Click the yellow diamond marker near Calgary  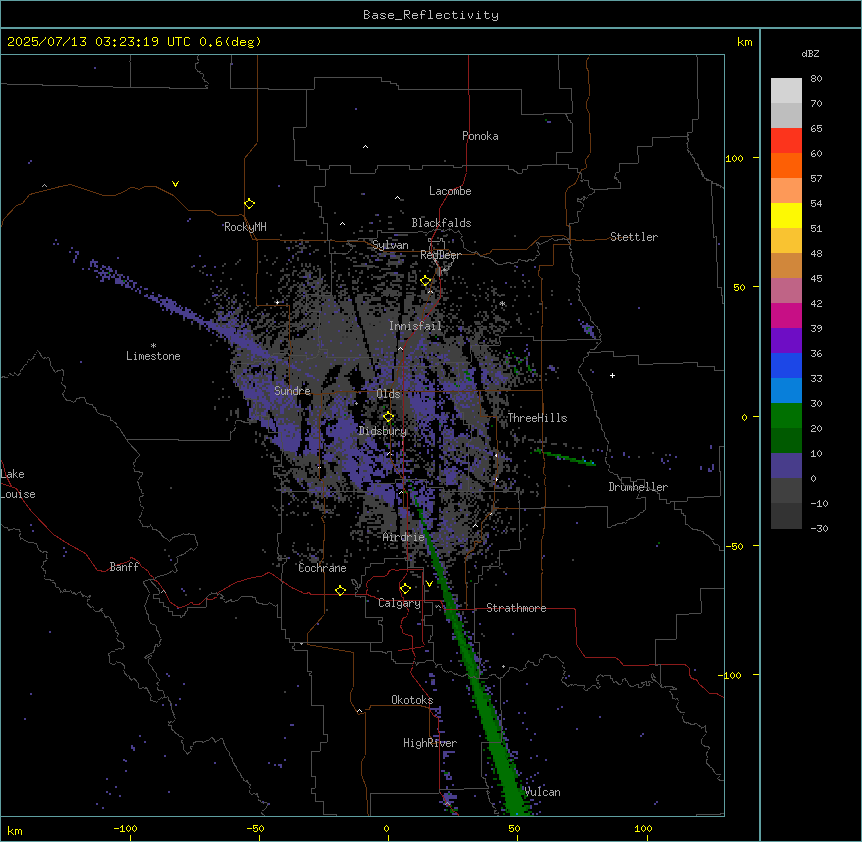(405, 589)
